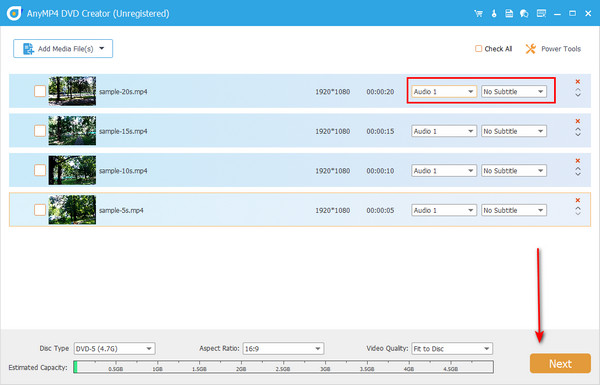Minimize the DVD Creator window
The image size is (600, 385).
557,14
